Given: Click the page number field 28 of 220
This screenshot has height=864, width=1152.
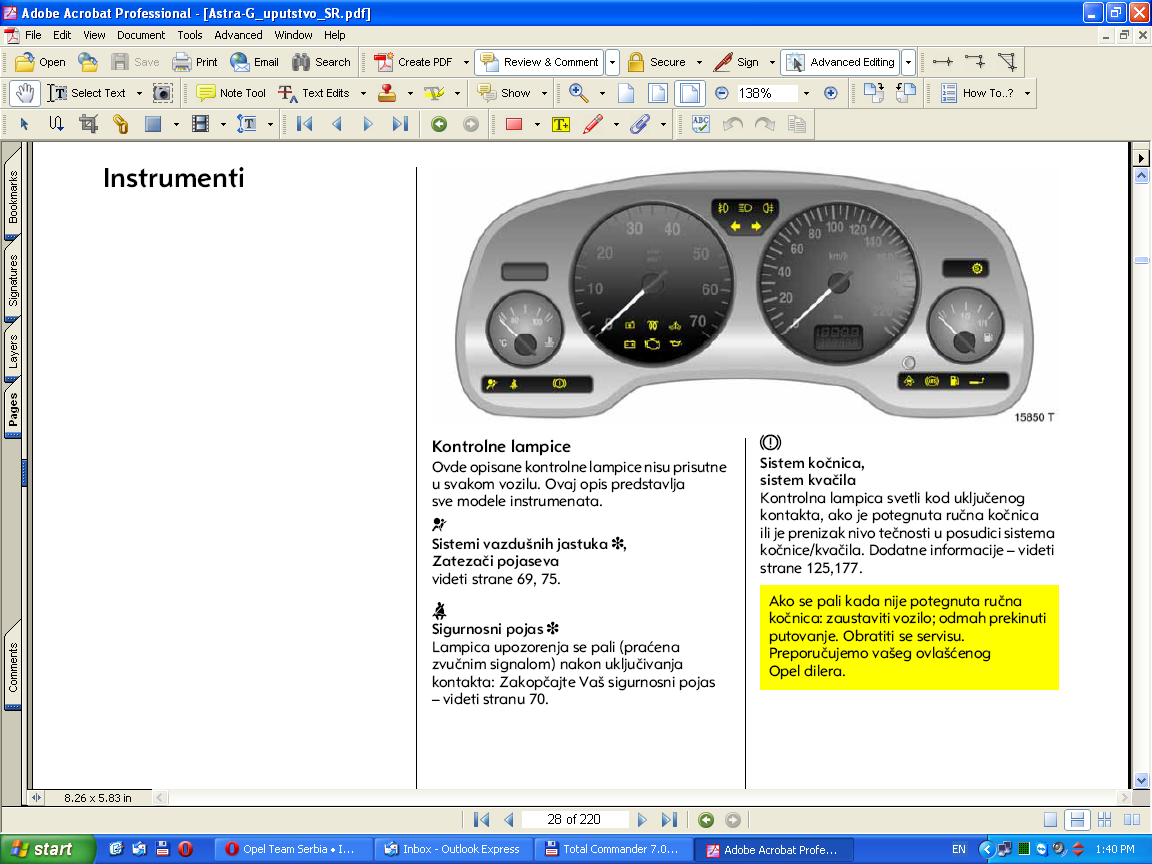Looking at the screenshot, I should pyautogui.click(x=574, y=819).
